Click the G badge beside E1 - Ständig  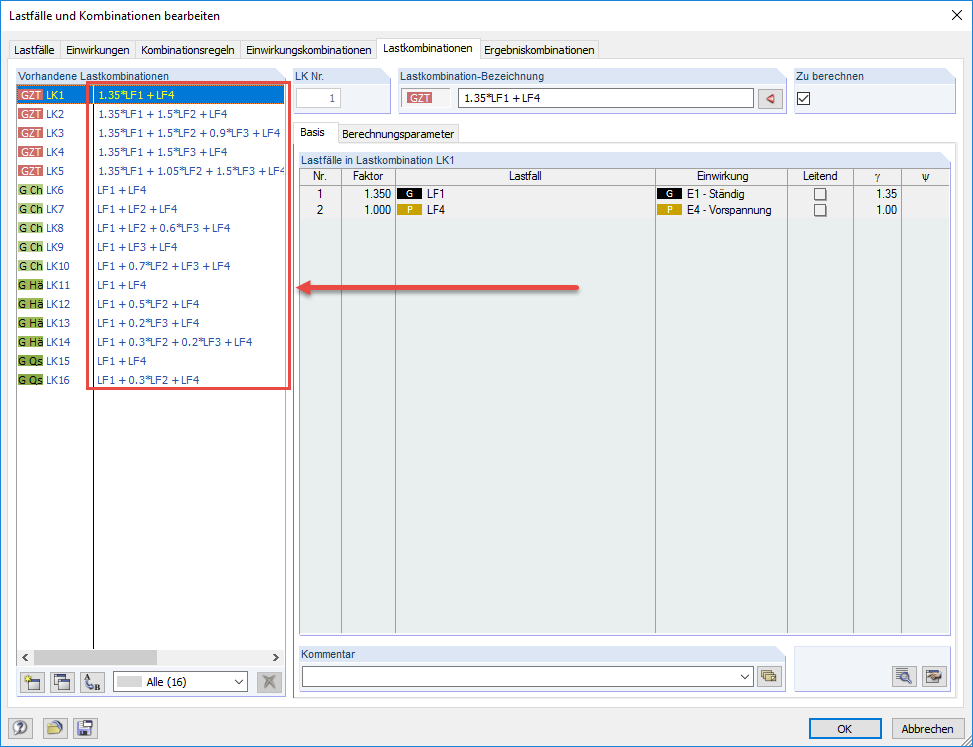(x=669, y=194)
